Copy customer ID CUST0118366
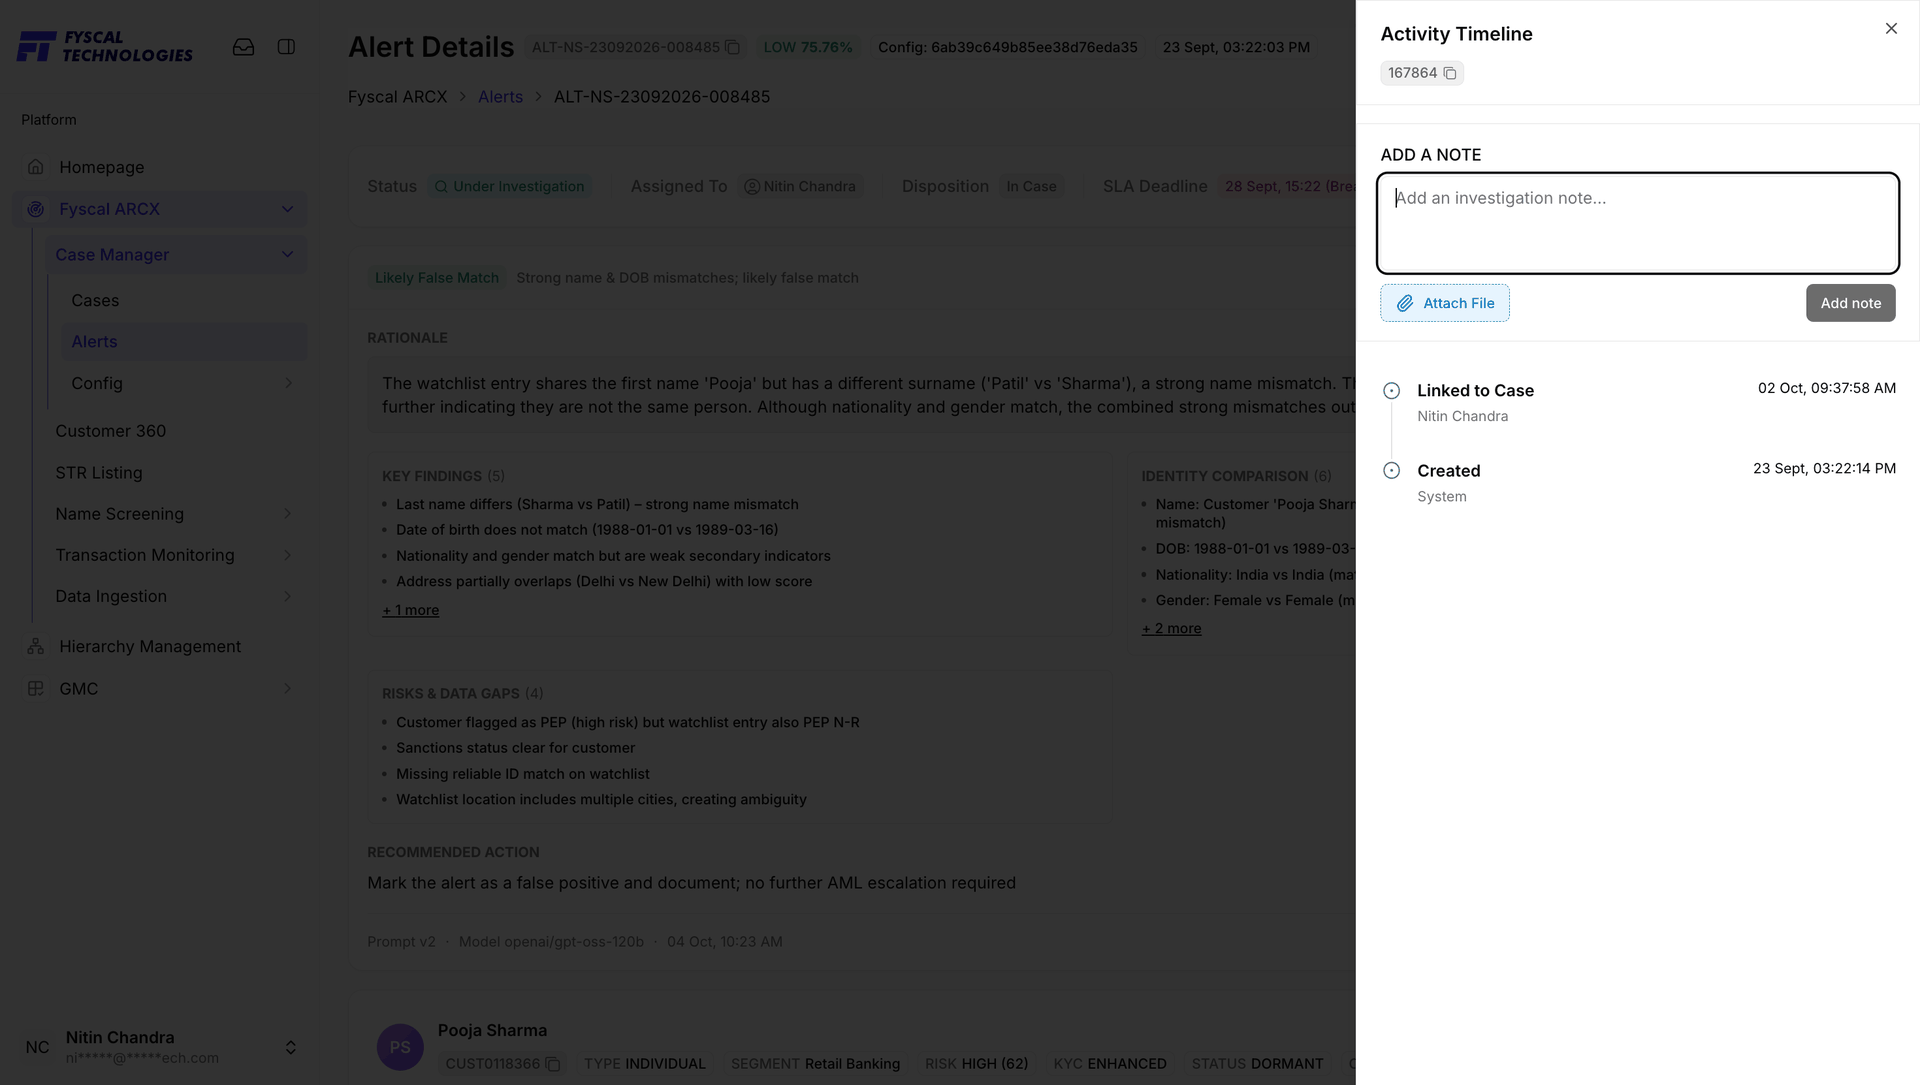1920x1085 pixels. 552,1064
